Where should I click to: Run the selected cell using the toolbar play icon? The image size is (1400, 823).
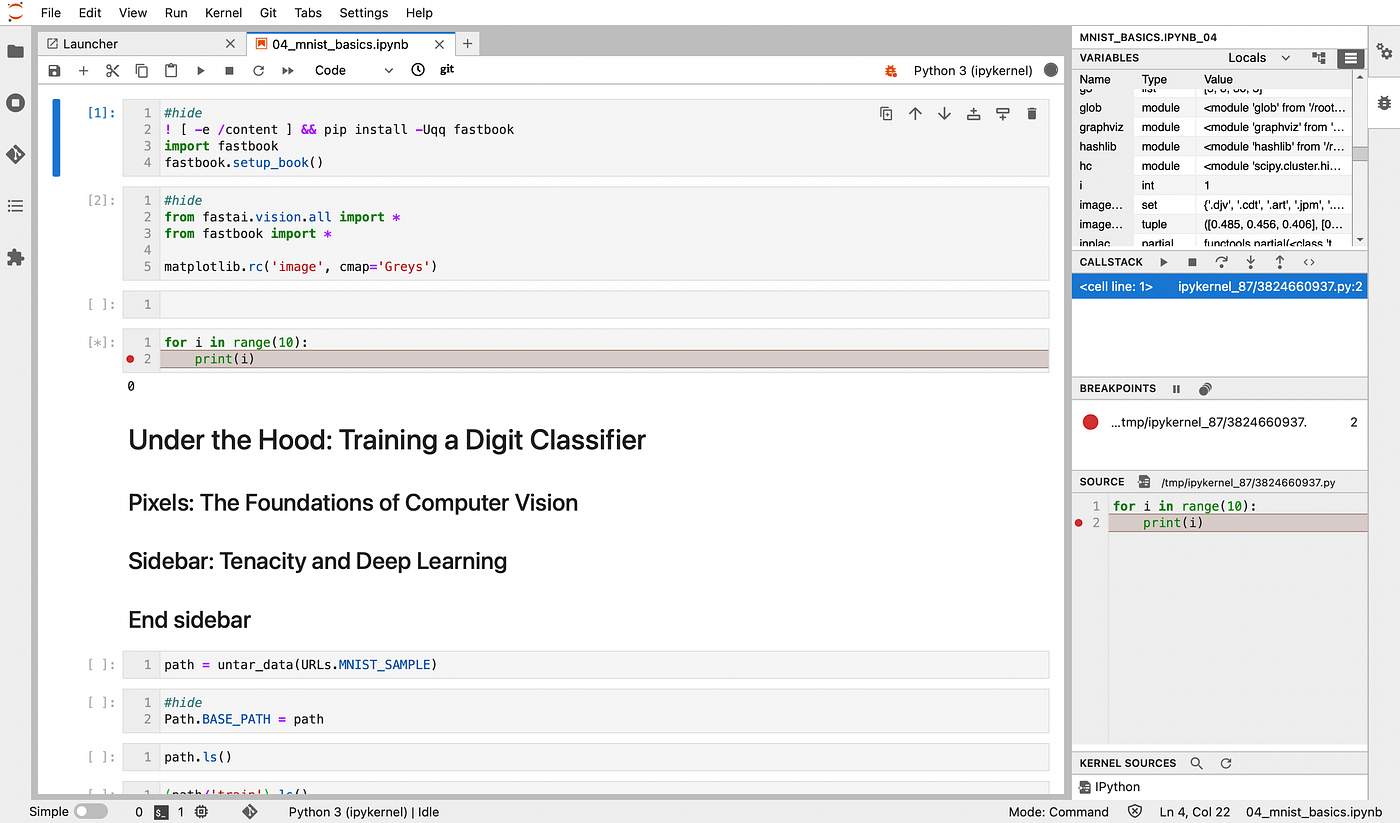click(200, 70)
